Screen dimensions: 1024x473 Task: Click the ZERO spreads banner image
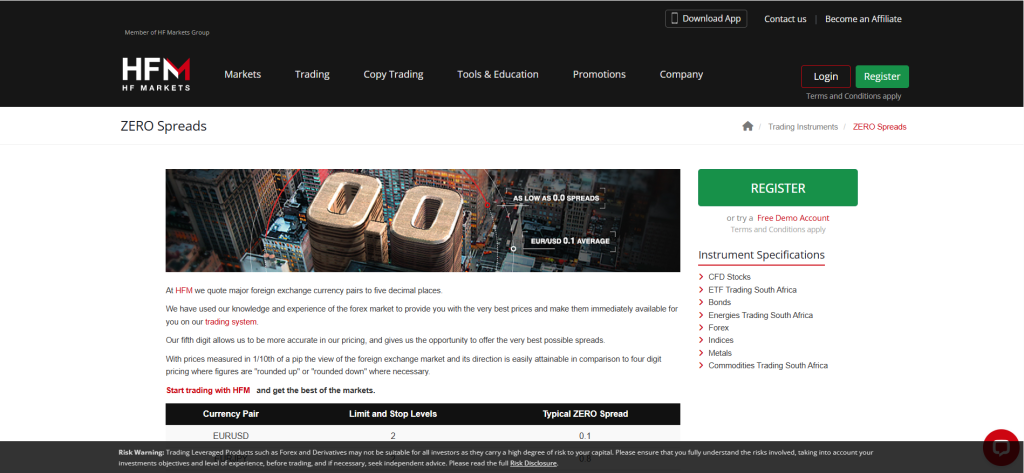[x=422, y=220]
